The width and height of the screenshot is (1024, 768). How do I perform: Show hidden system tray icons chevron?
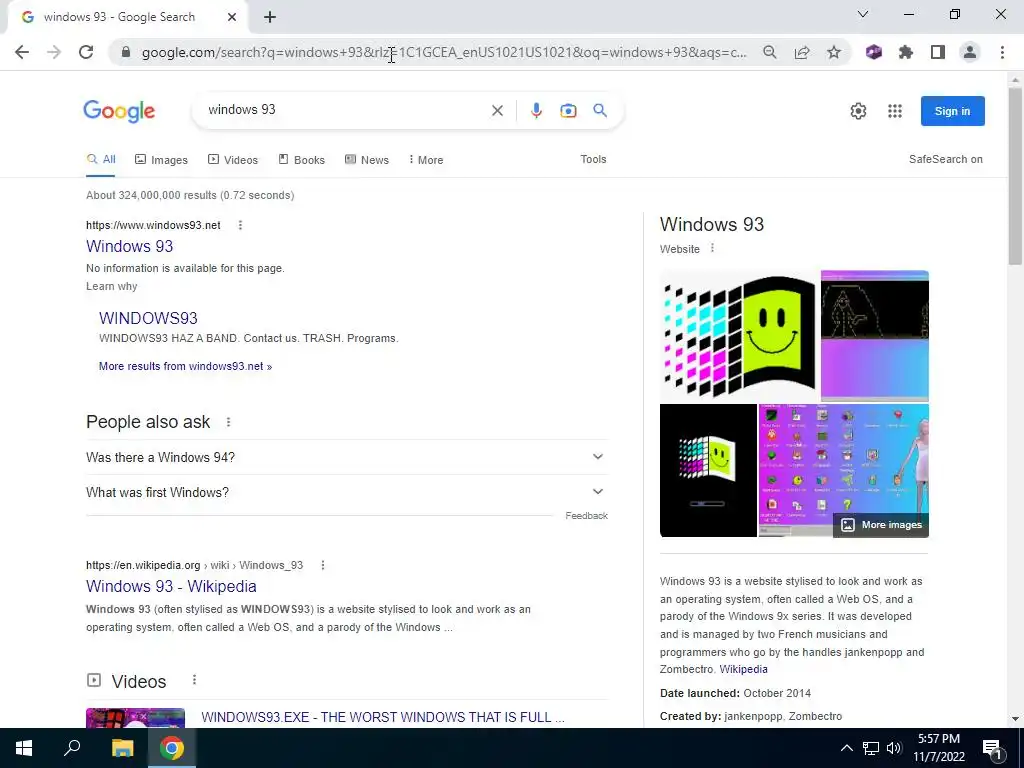coord(846,748)
